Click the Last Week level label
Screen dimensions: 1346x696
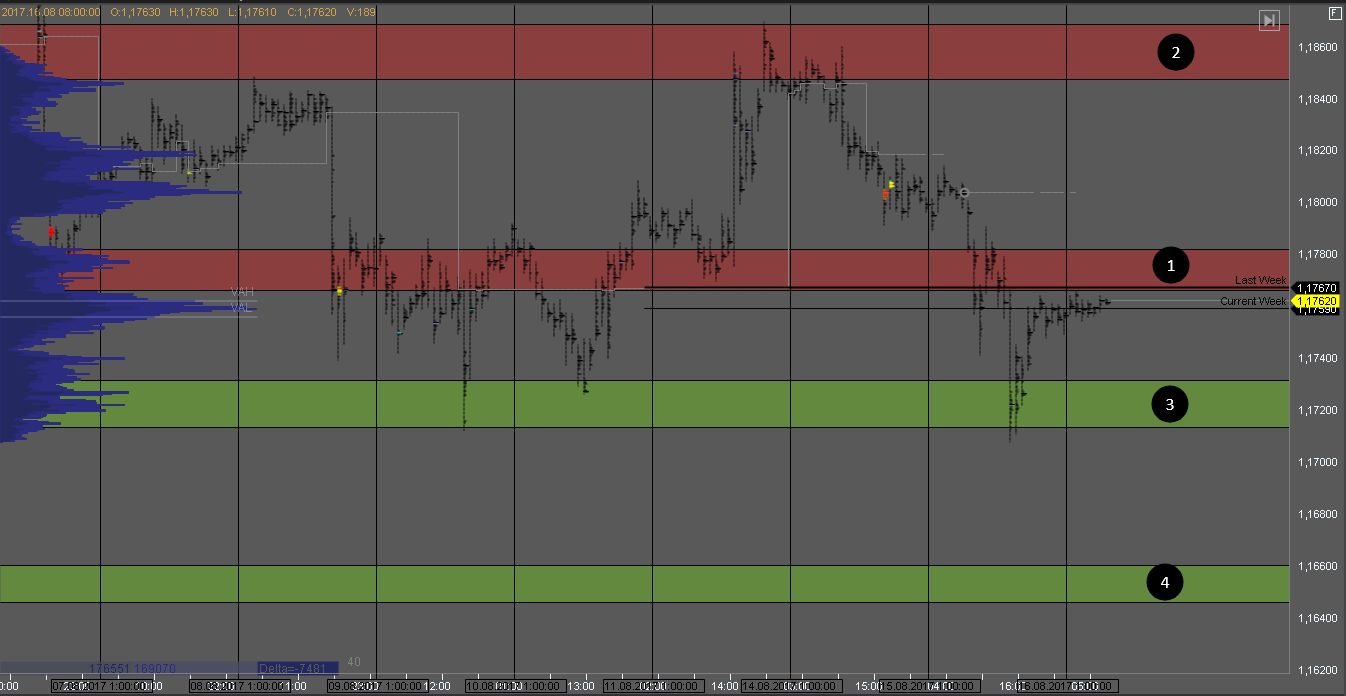(1260, 280)
